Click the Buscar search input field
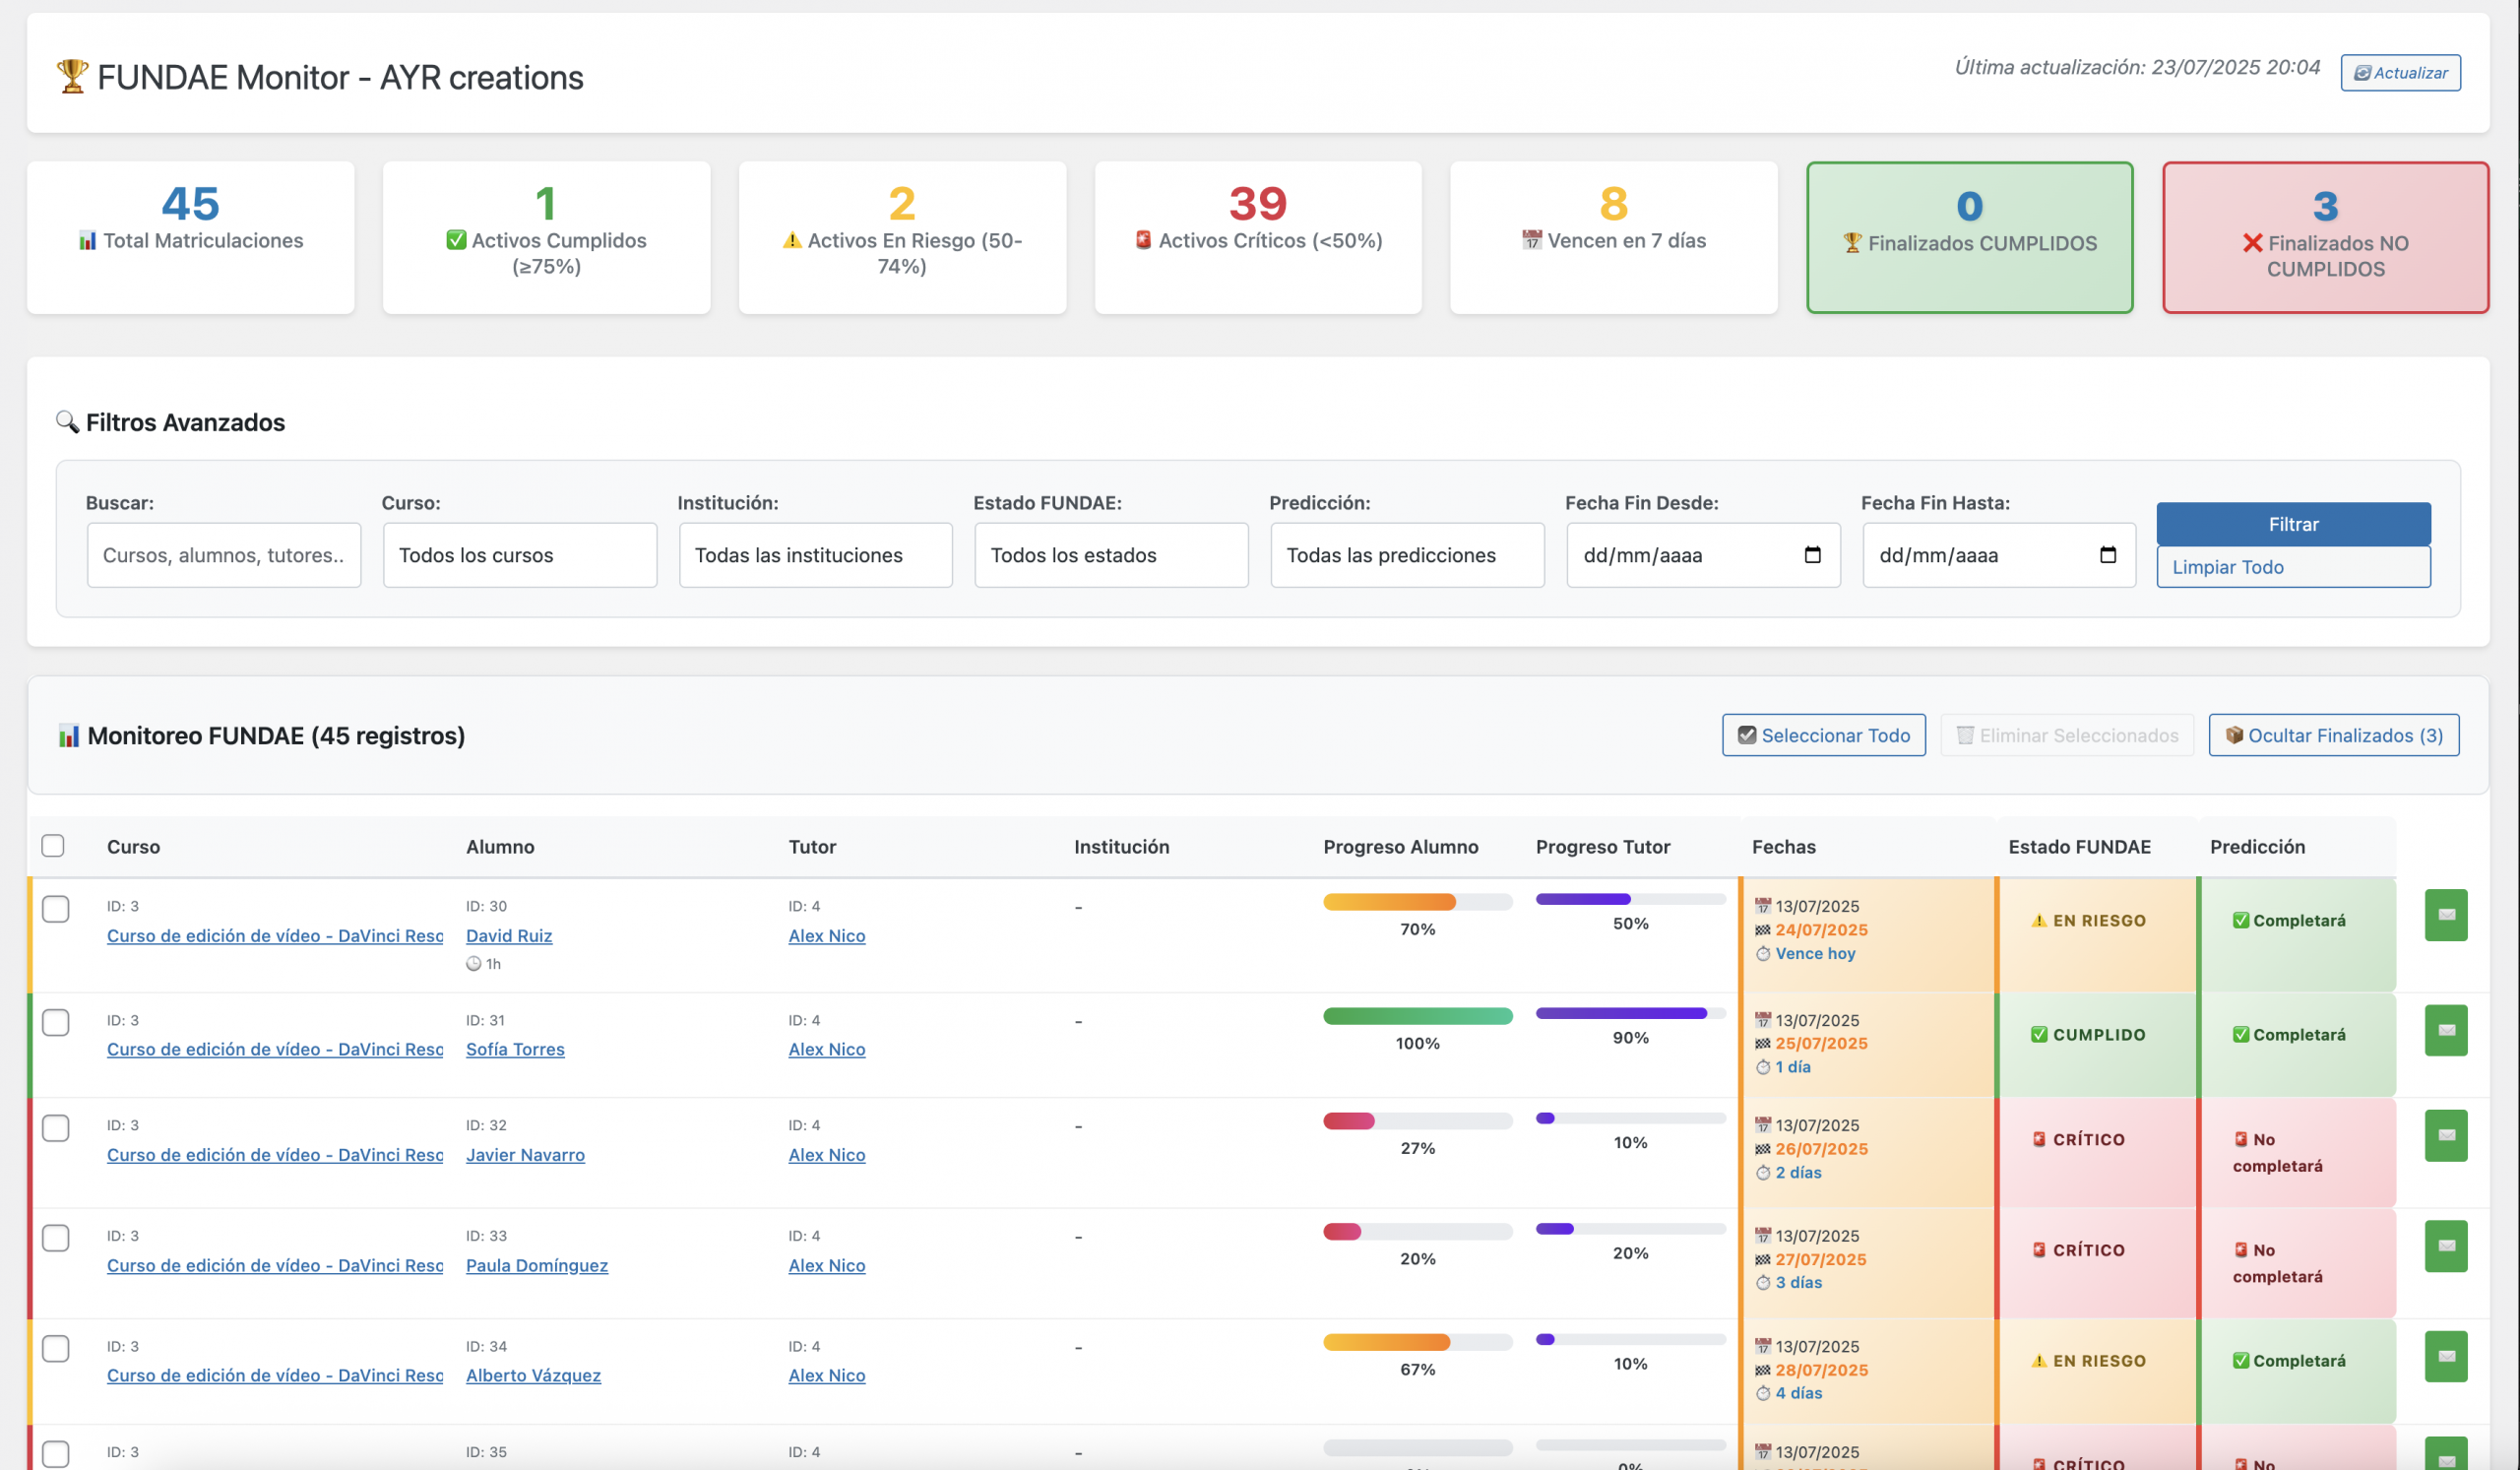This screenshot has height=1470, width=2520. point(224,555)
